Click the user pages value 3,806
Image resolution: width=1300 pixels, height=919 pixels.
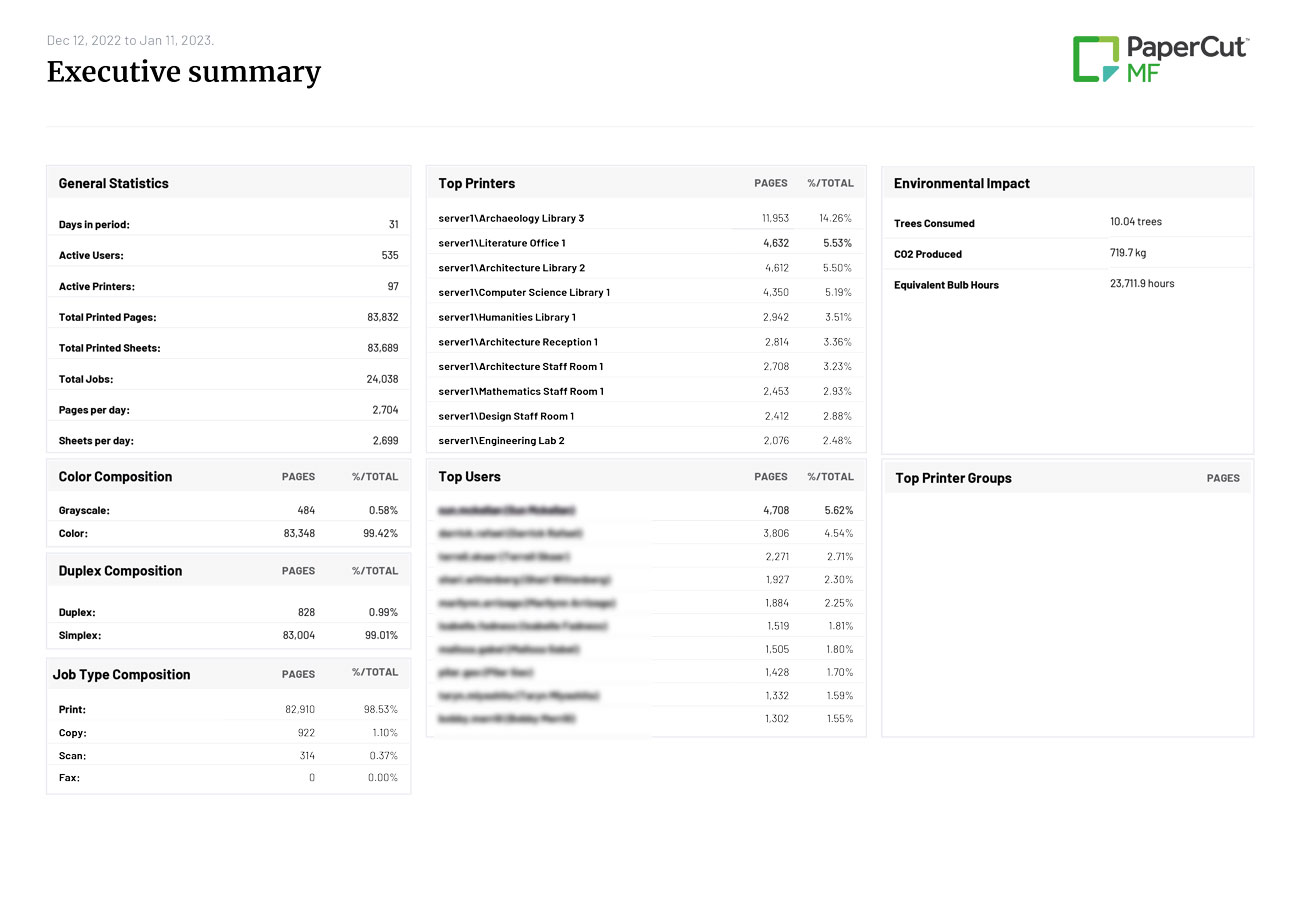[x=776, y=533]
